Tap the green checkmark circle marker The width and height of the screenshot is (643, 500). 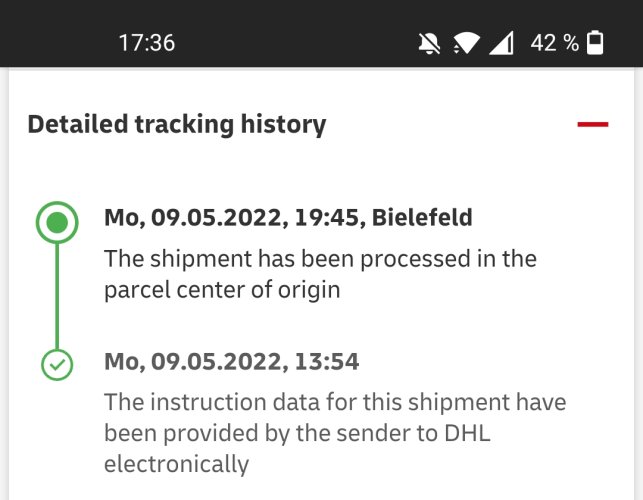point(57,364)
